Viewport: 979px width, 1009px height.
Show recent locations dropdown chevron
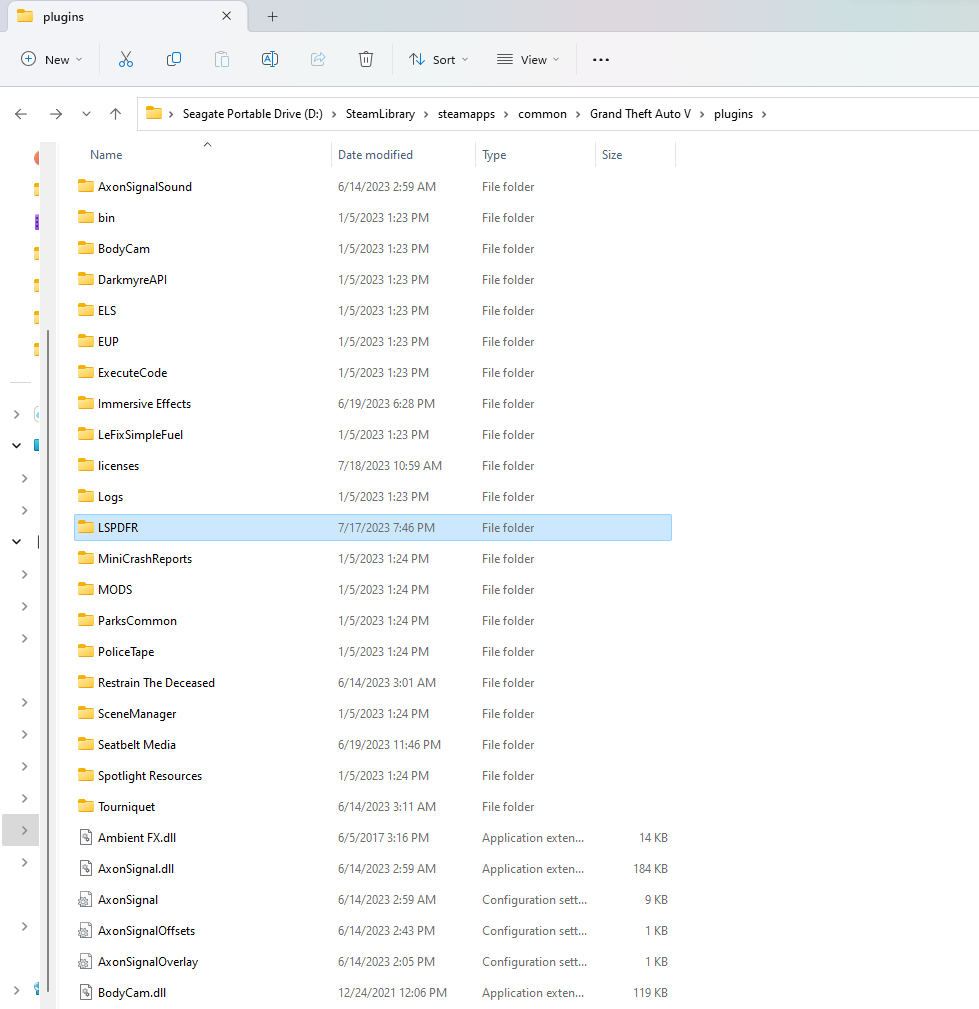[x=87, y=114]
